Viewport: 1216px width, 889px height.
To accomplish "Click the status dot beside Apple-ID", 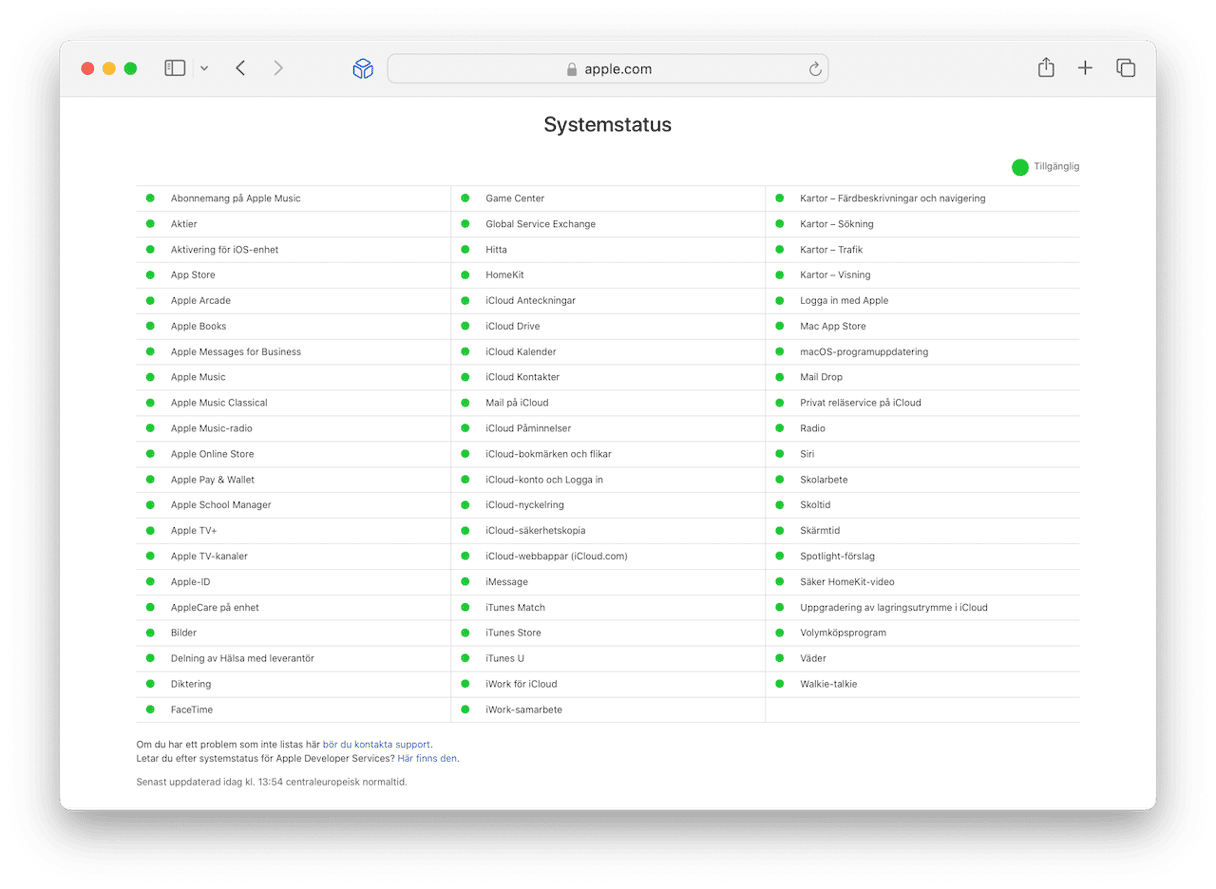I will 150,581.
